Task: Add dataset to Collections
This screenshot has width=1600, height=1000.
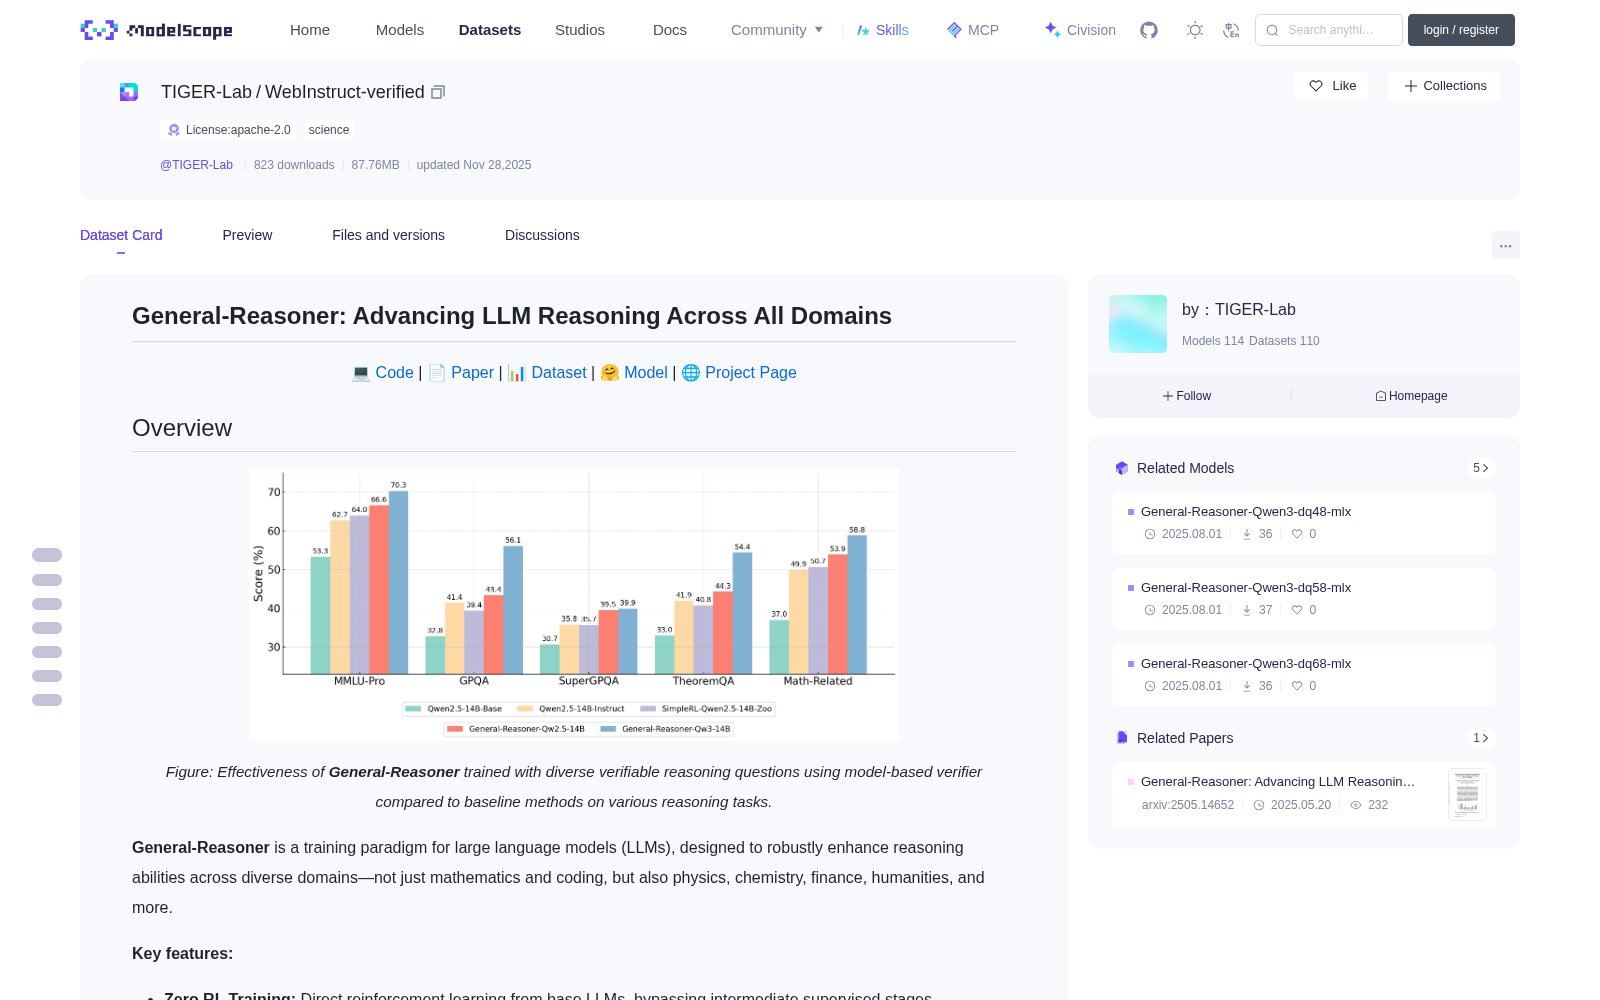Action: pyautogui.click(x=1444, y=86)
